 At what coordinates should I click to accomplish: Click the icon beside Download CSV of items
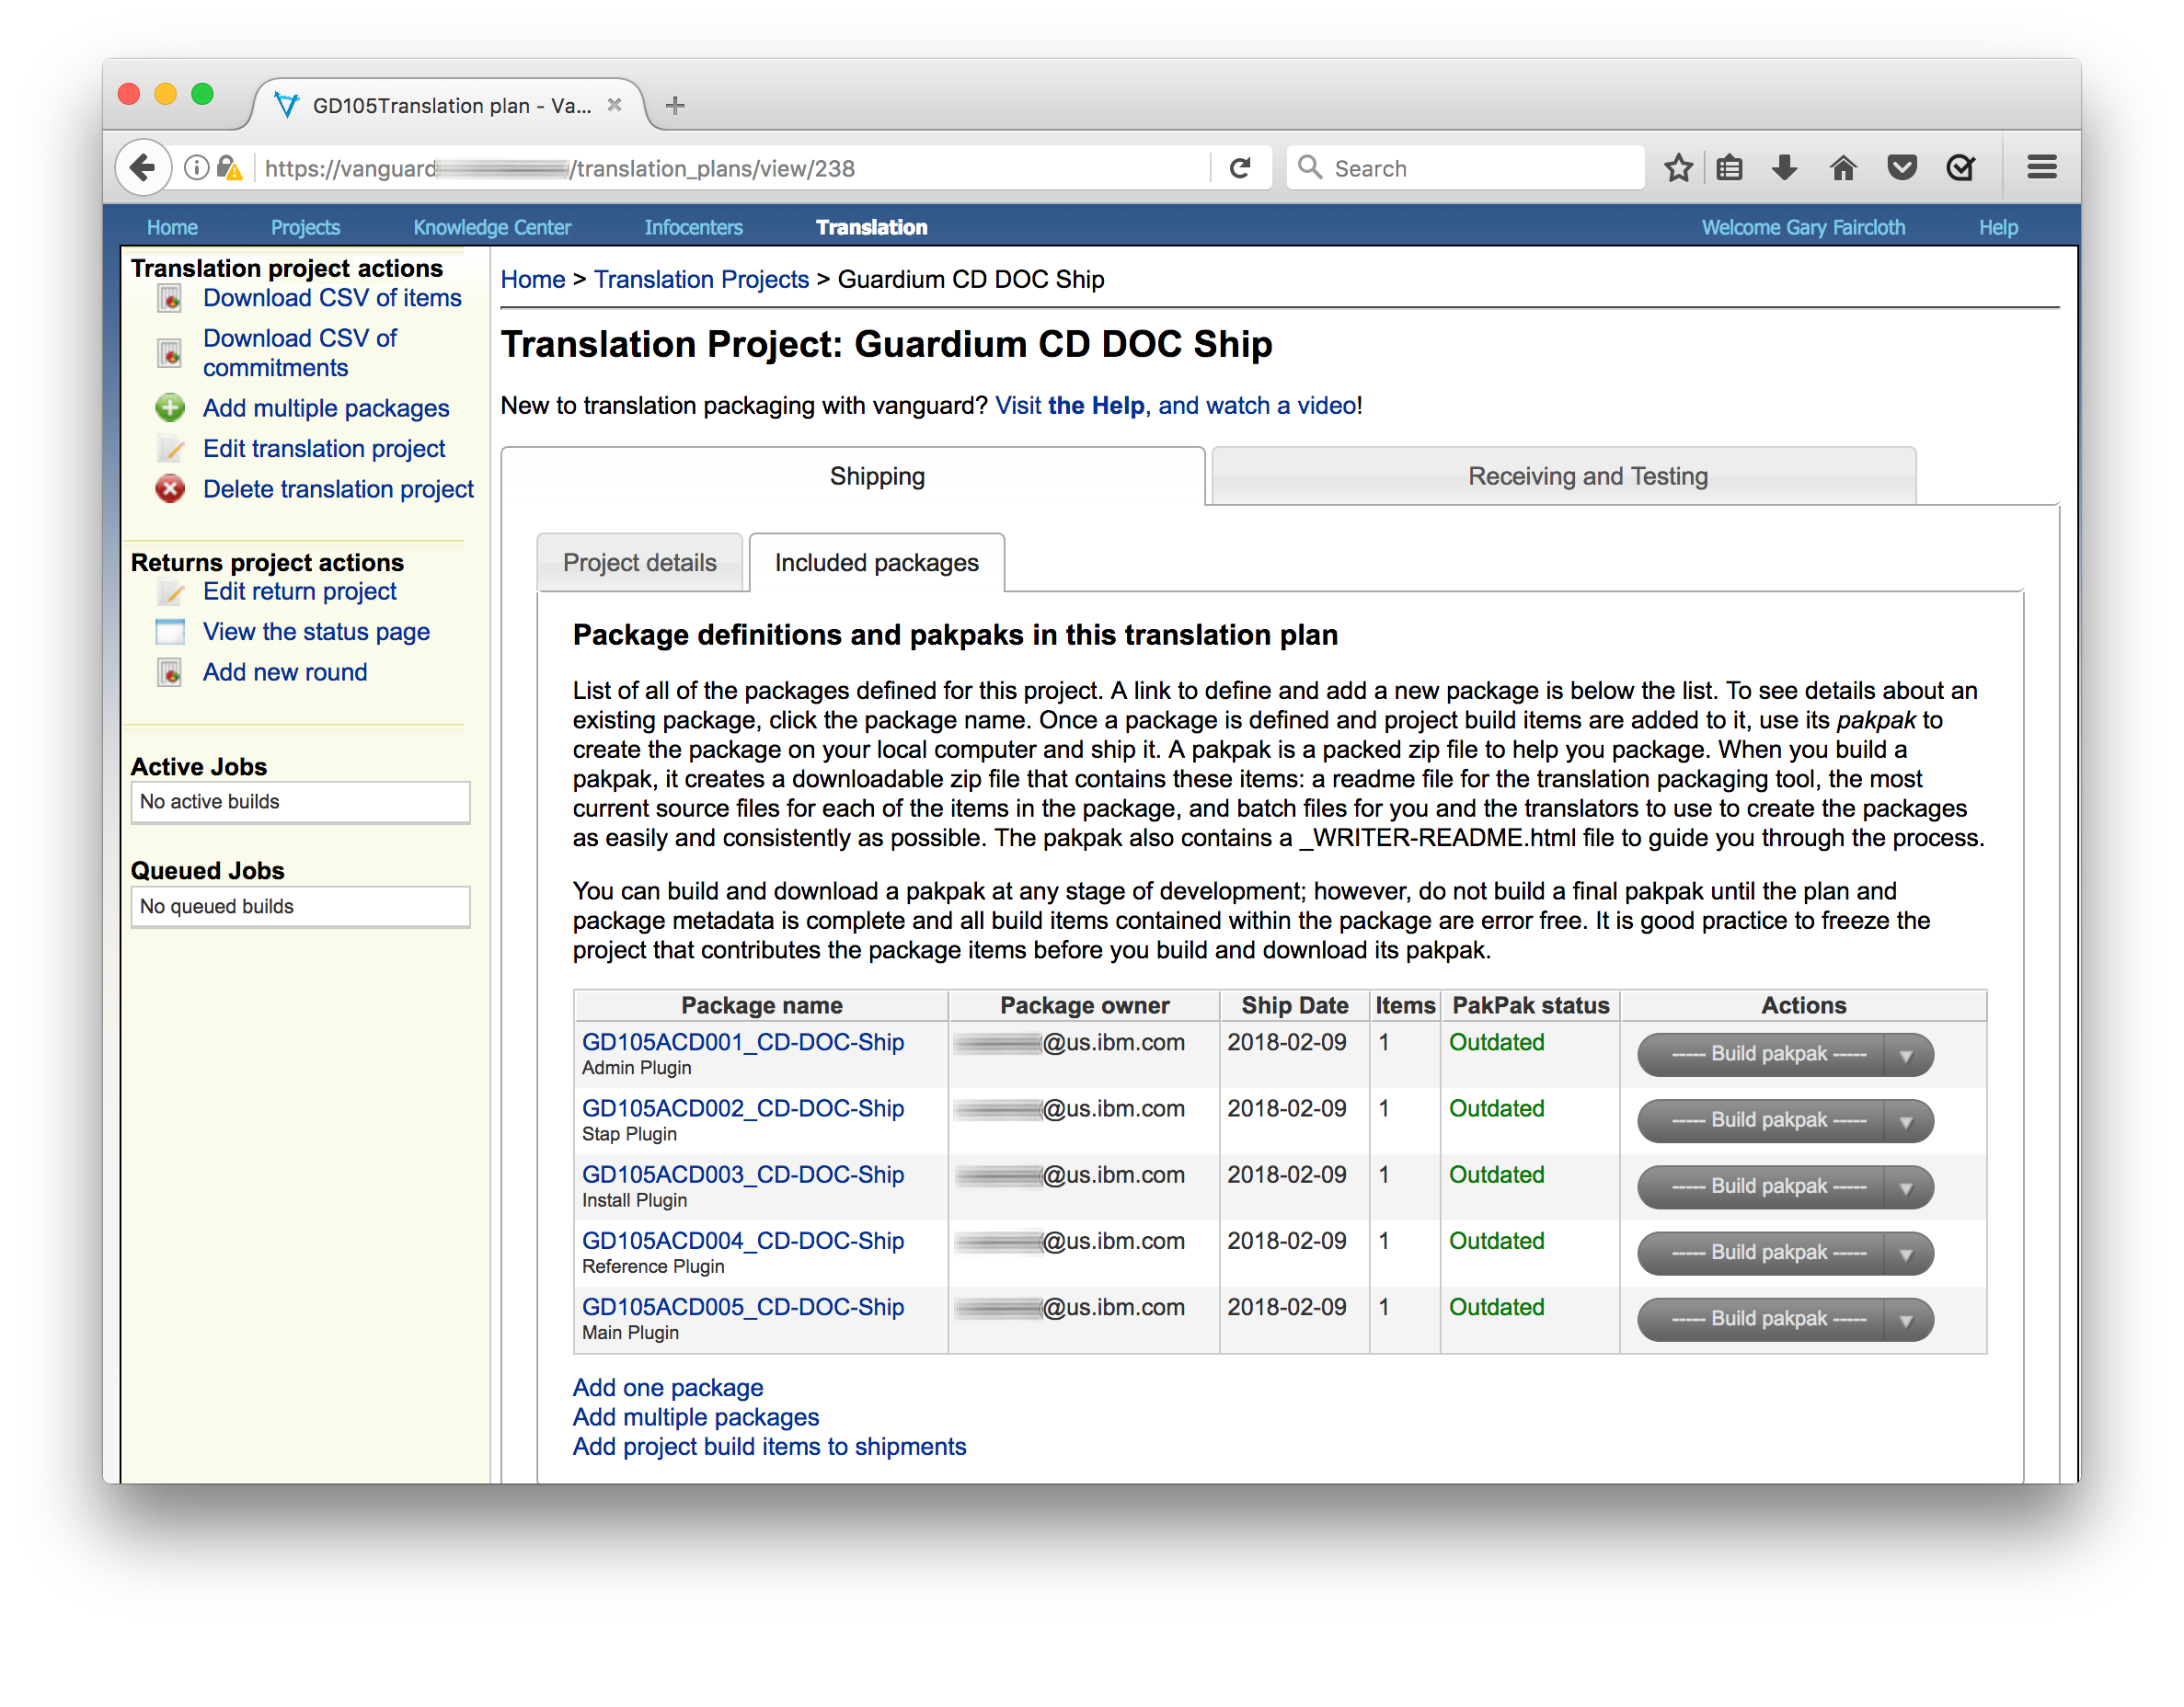[x=170, y=298]
